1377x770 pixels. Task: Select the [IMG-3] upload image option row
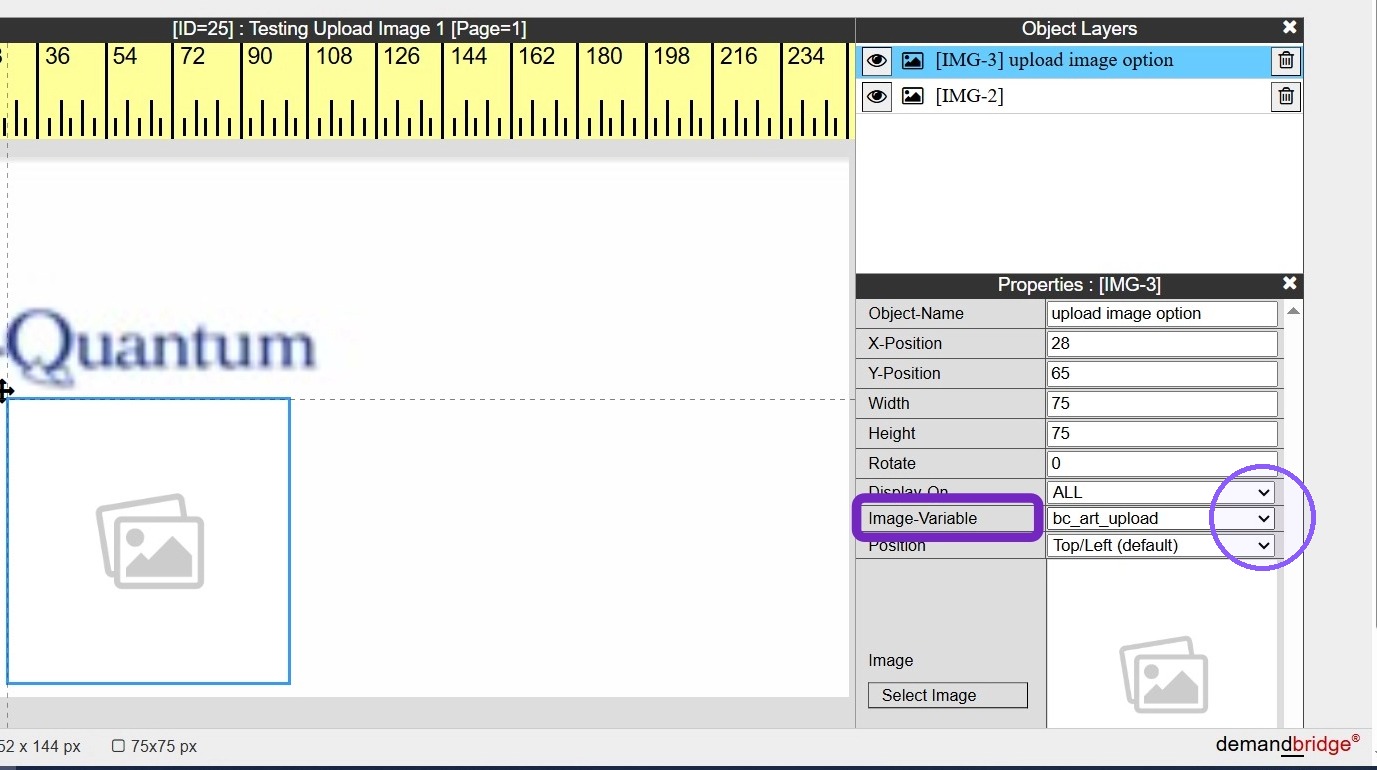coord(1079,61)
